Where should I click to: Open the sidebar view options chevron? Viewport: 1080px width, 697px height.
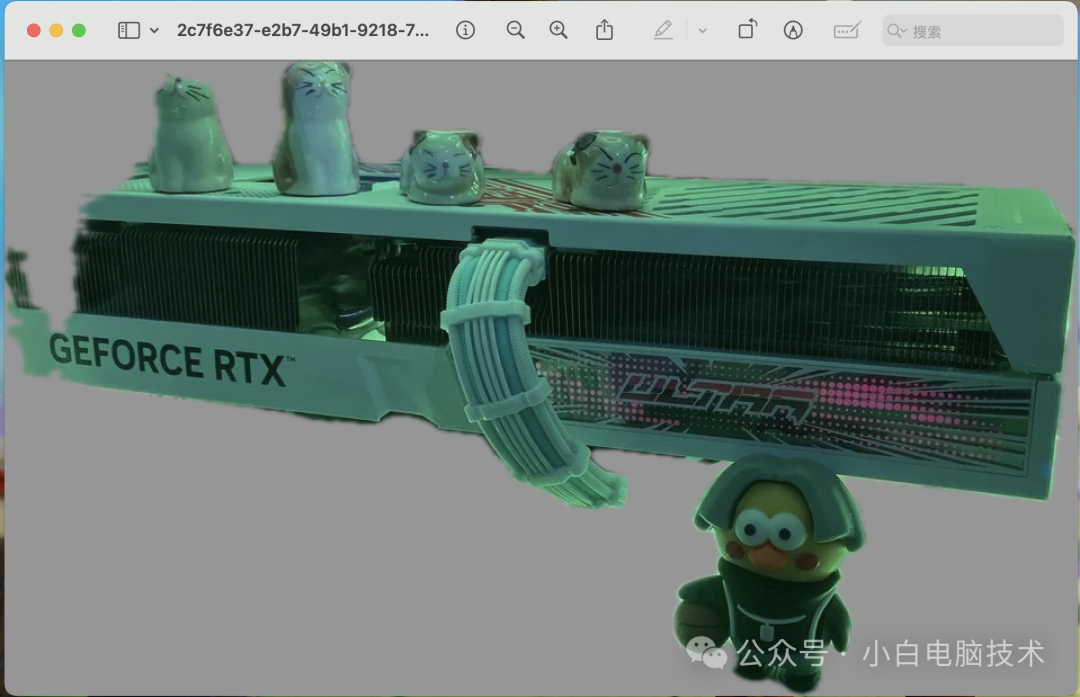click(x=154, y=30)
